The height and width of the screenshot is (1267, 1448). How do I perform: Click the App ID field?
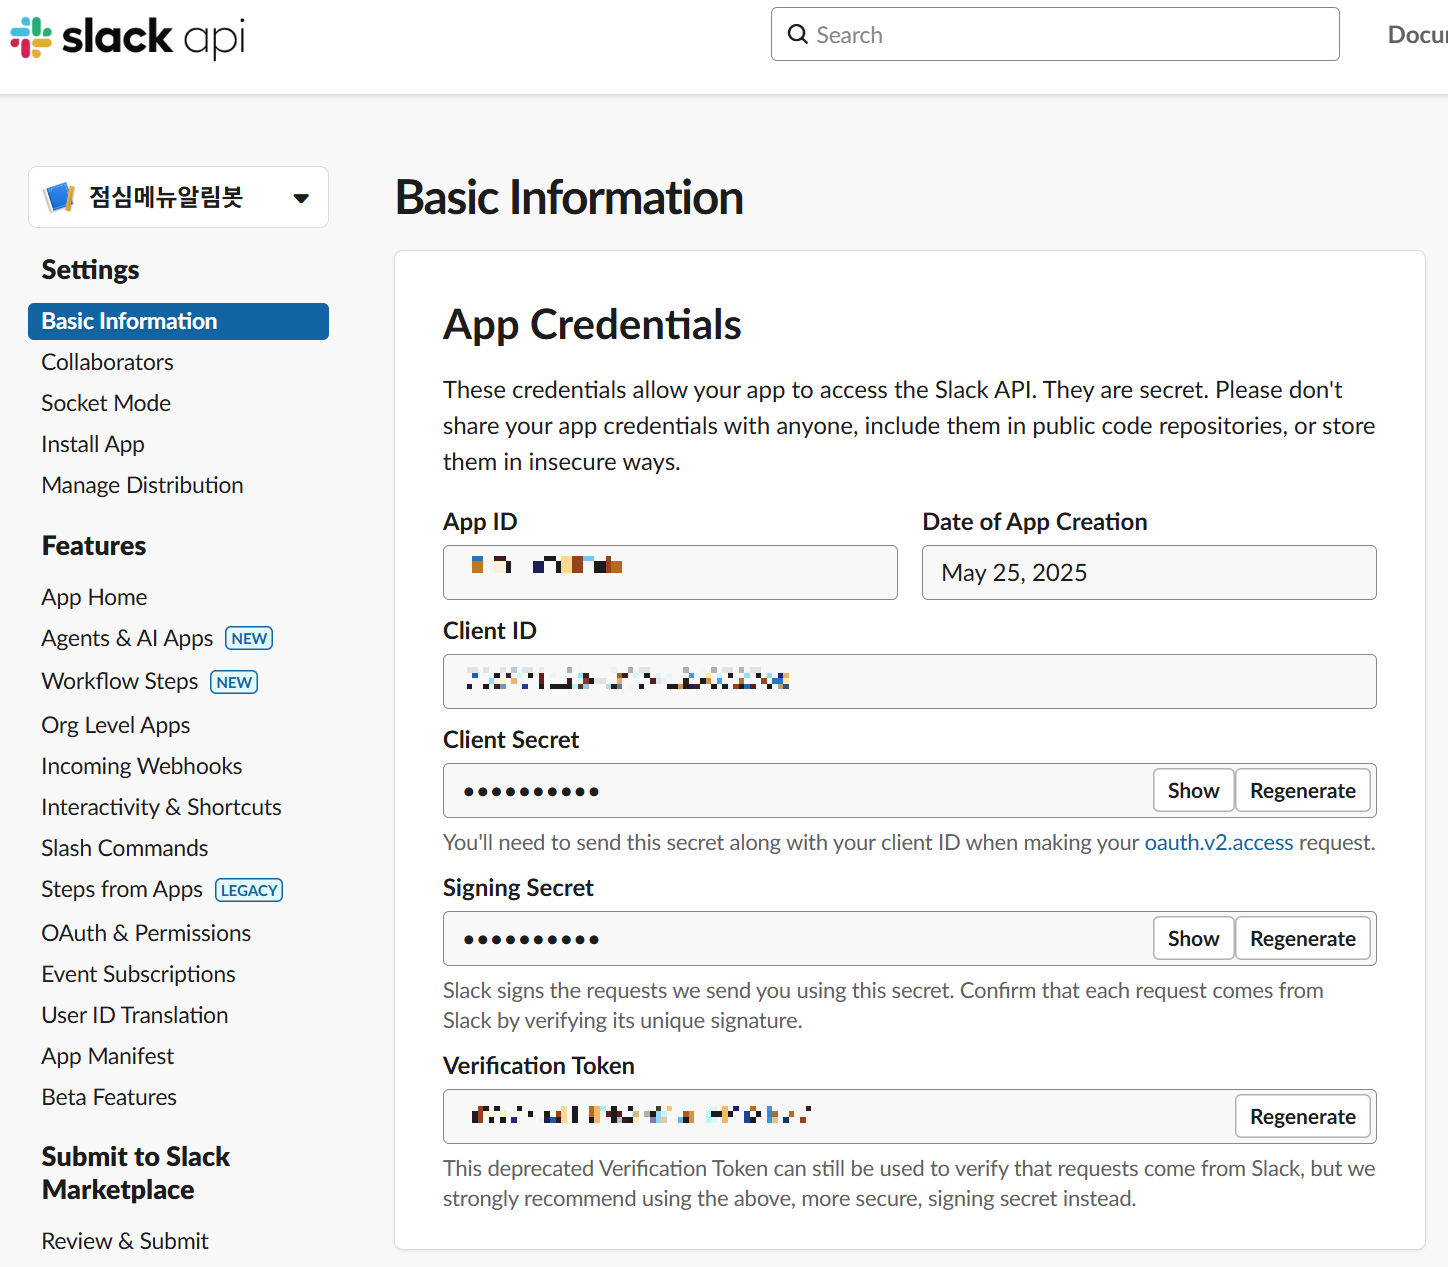[x=670, y=572]
